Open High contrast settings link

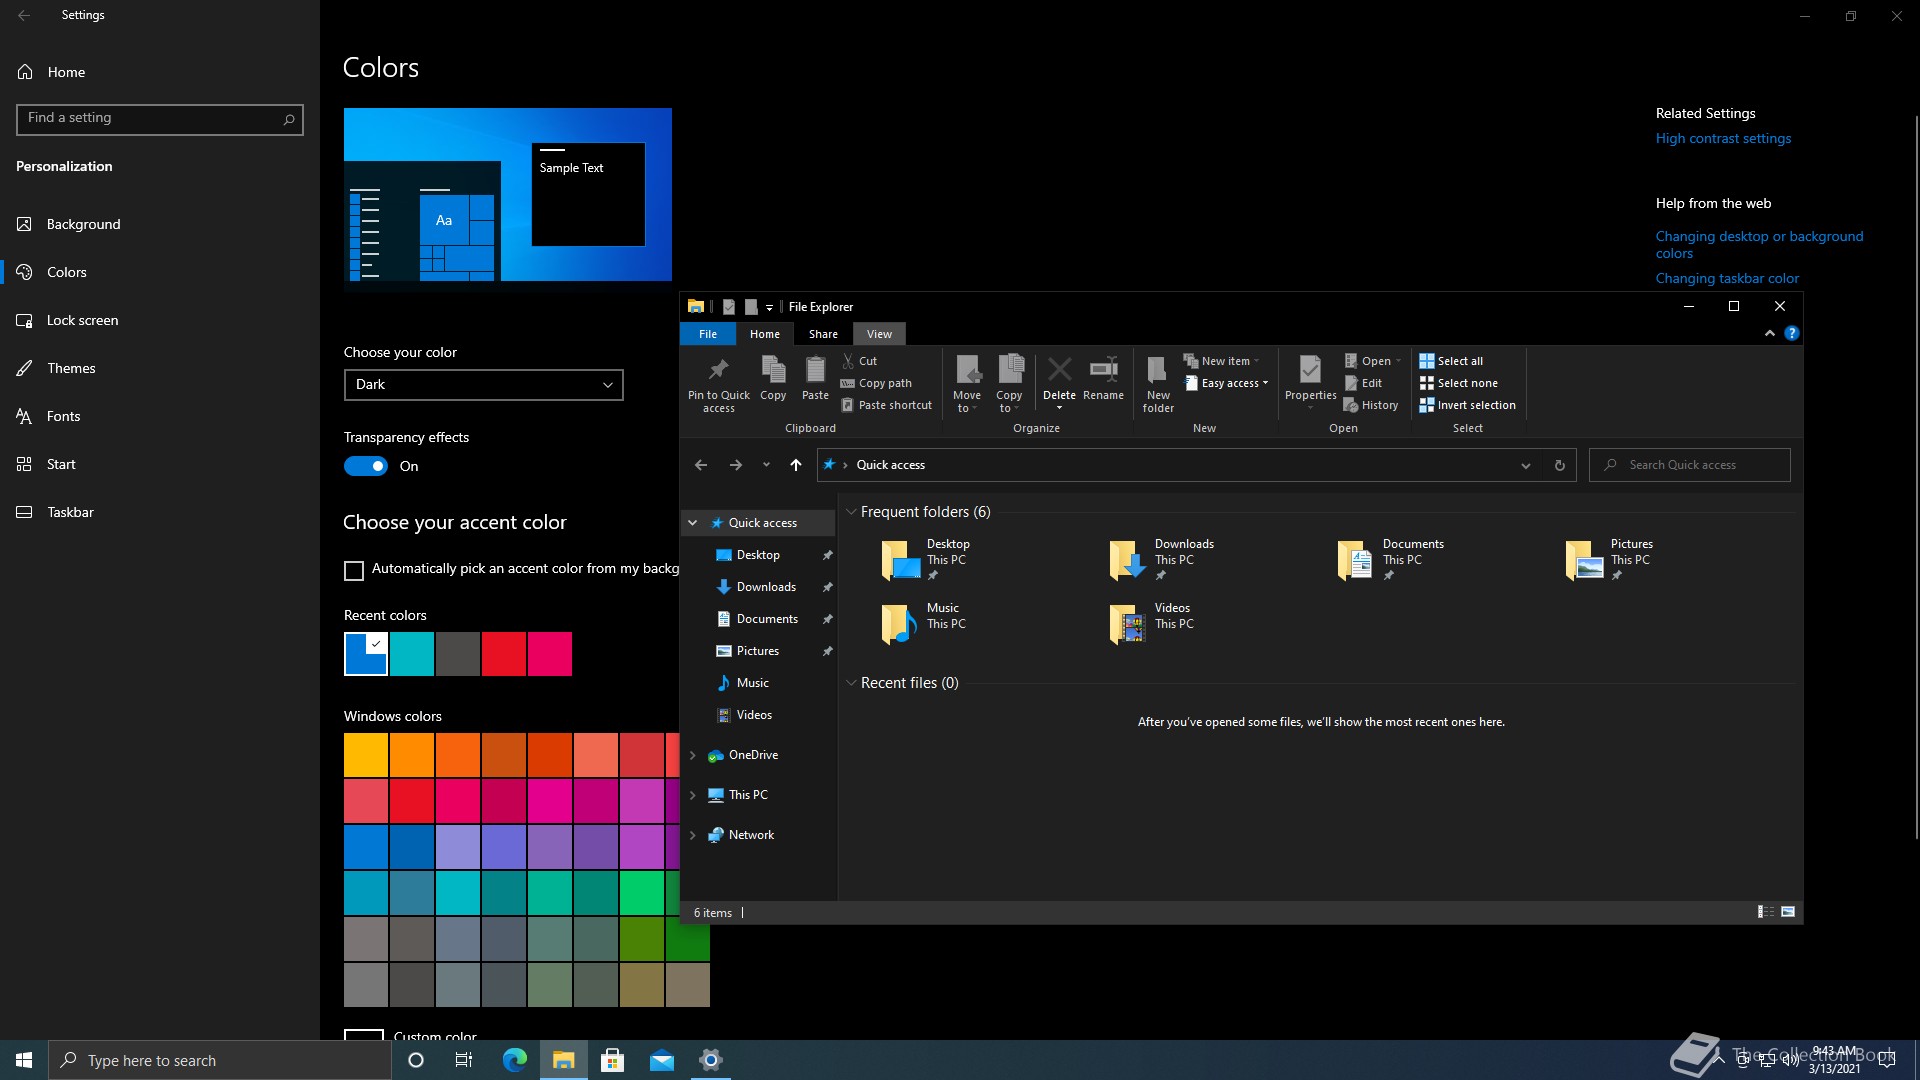pos(1723,139)
